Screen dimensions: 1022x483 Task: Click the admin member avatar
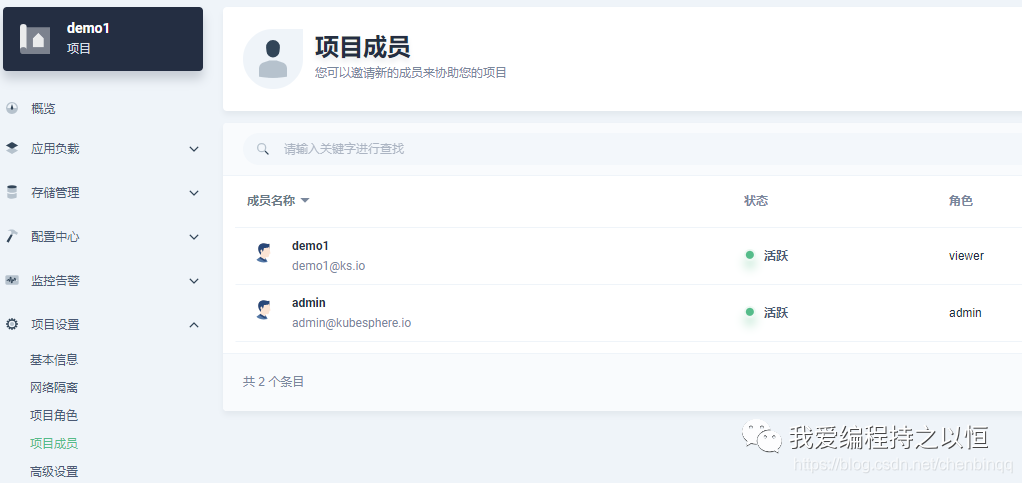(x=263, y=310)
